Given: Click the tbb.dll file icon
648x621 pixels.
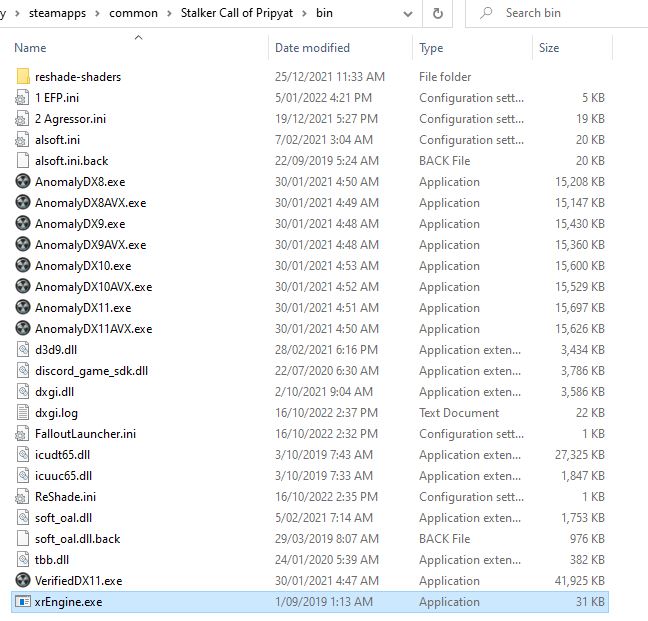Looking at the screenshot, I should [23, 559].
